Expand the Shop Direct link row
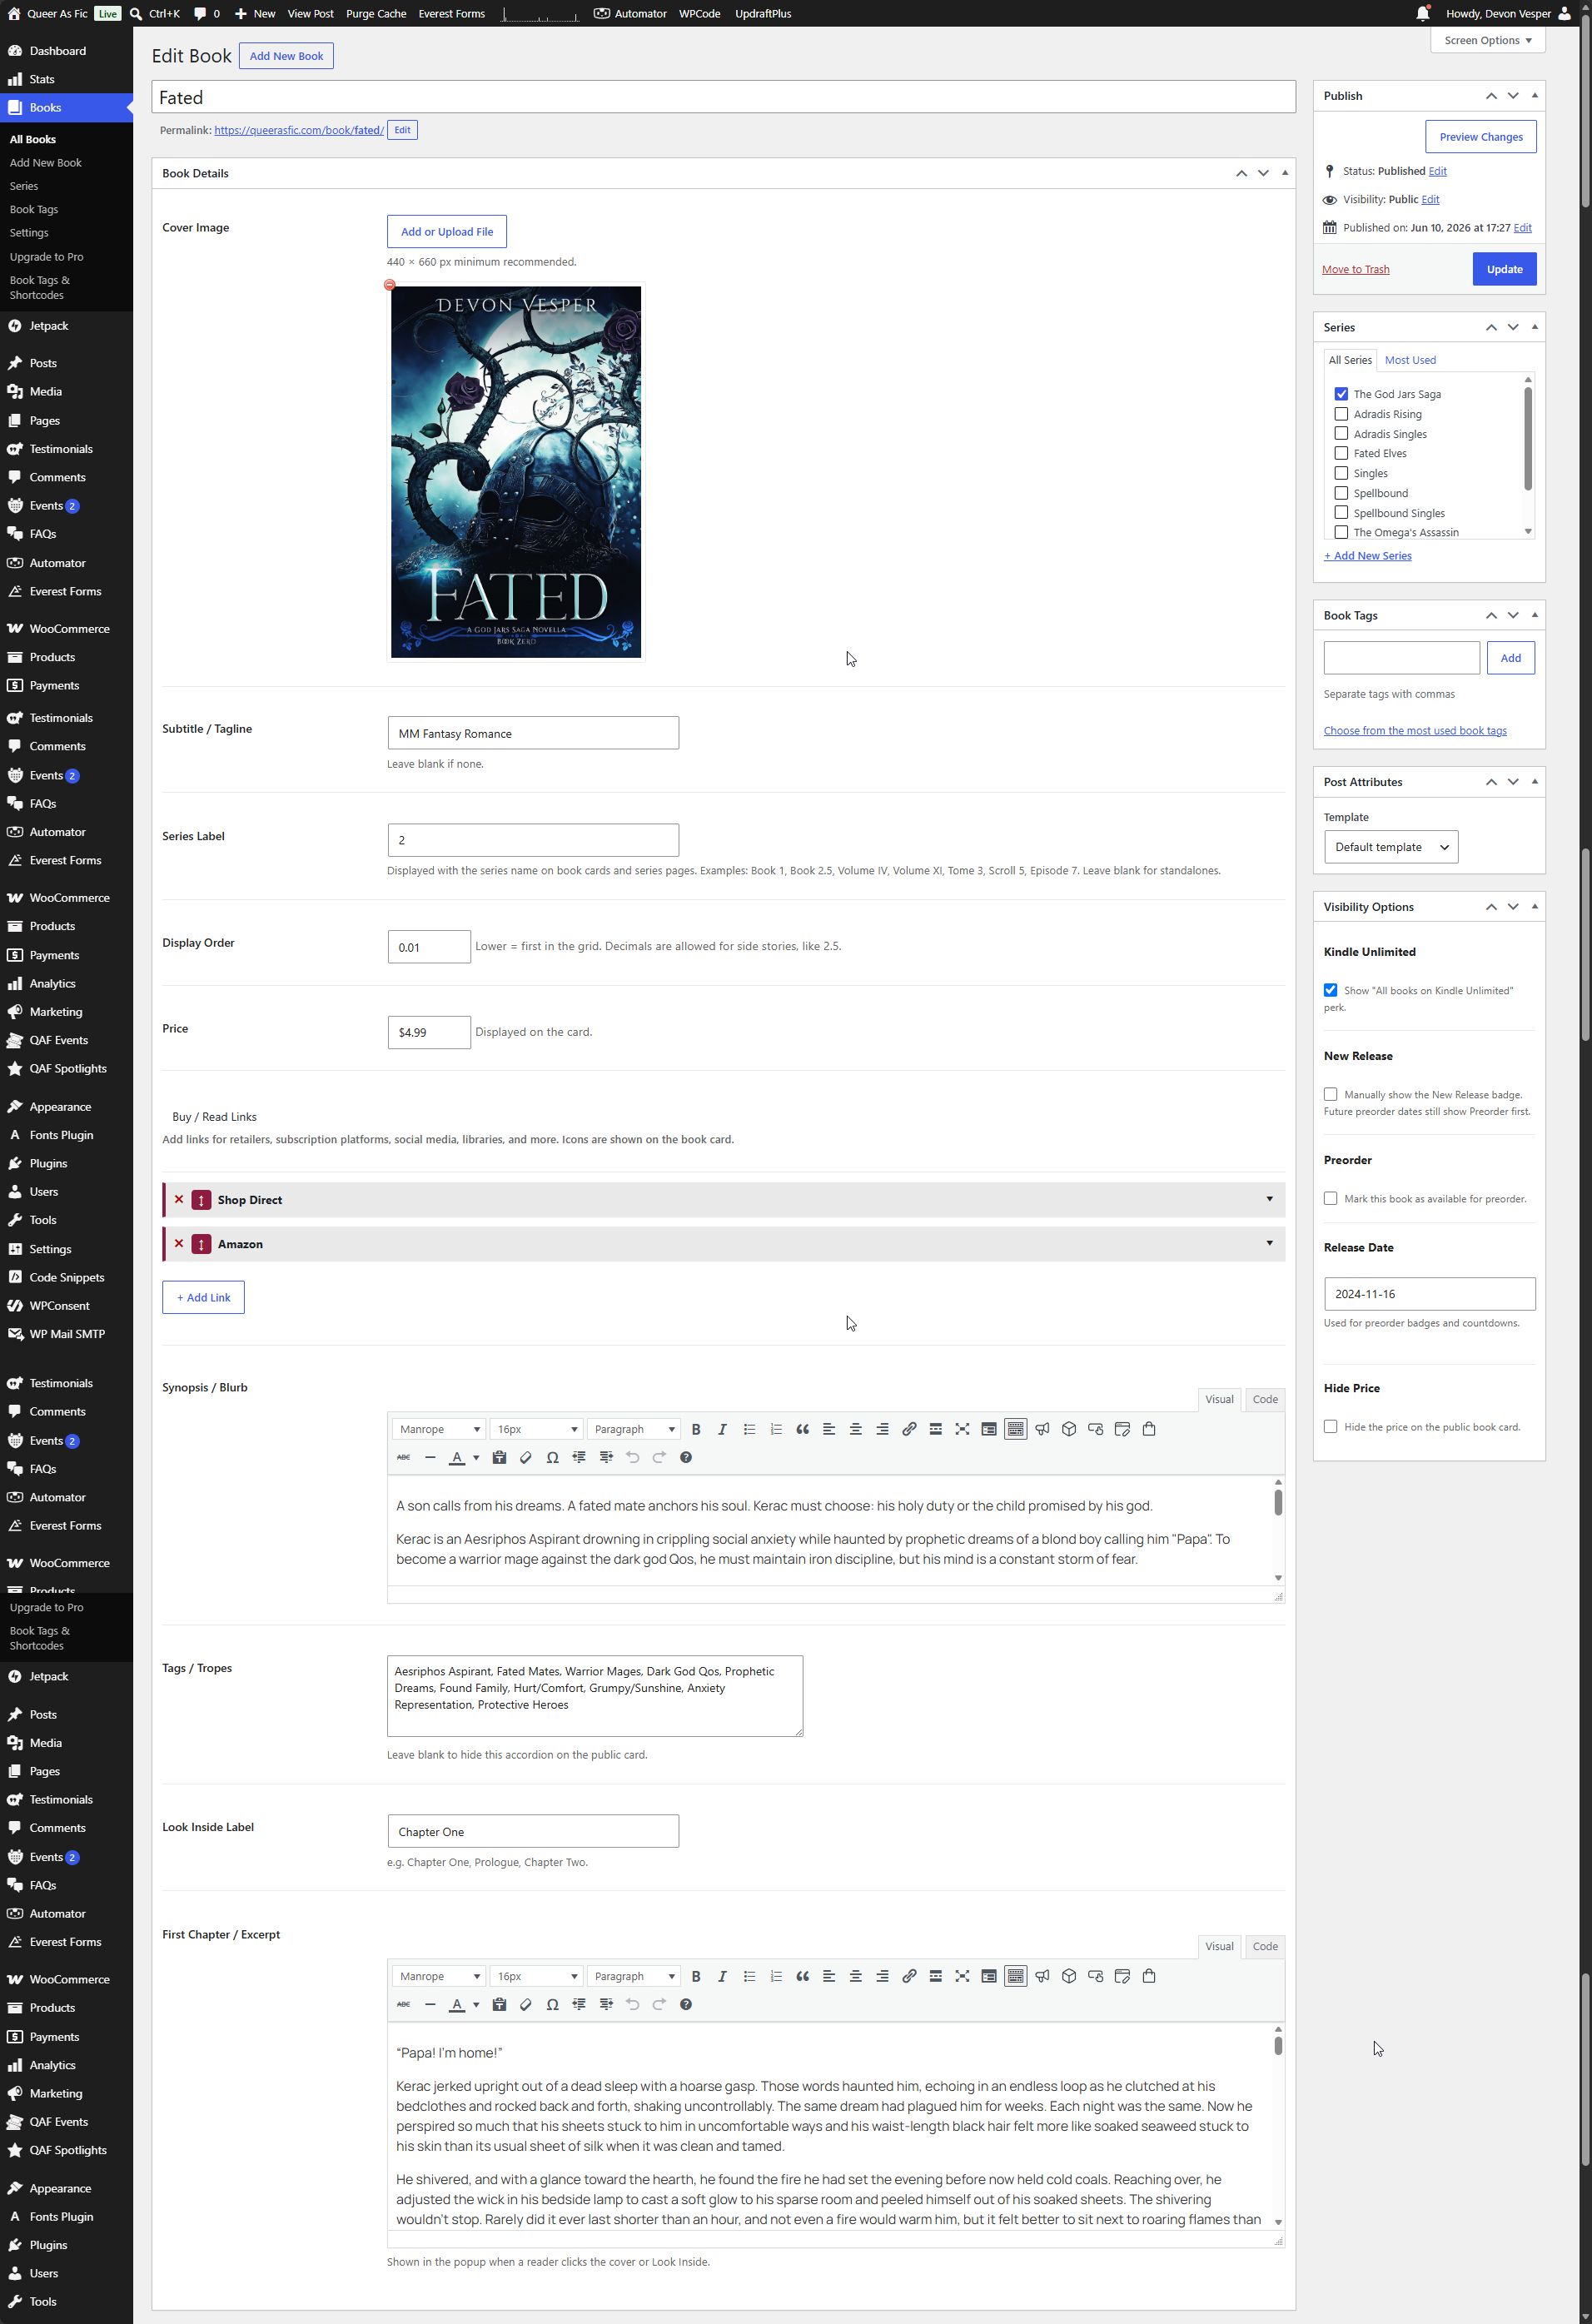The width and height of the screenshot is (1592, 2324). pos(1269,1199)
